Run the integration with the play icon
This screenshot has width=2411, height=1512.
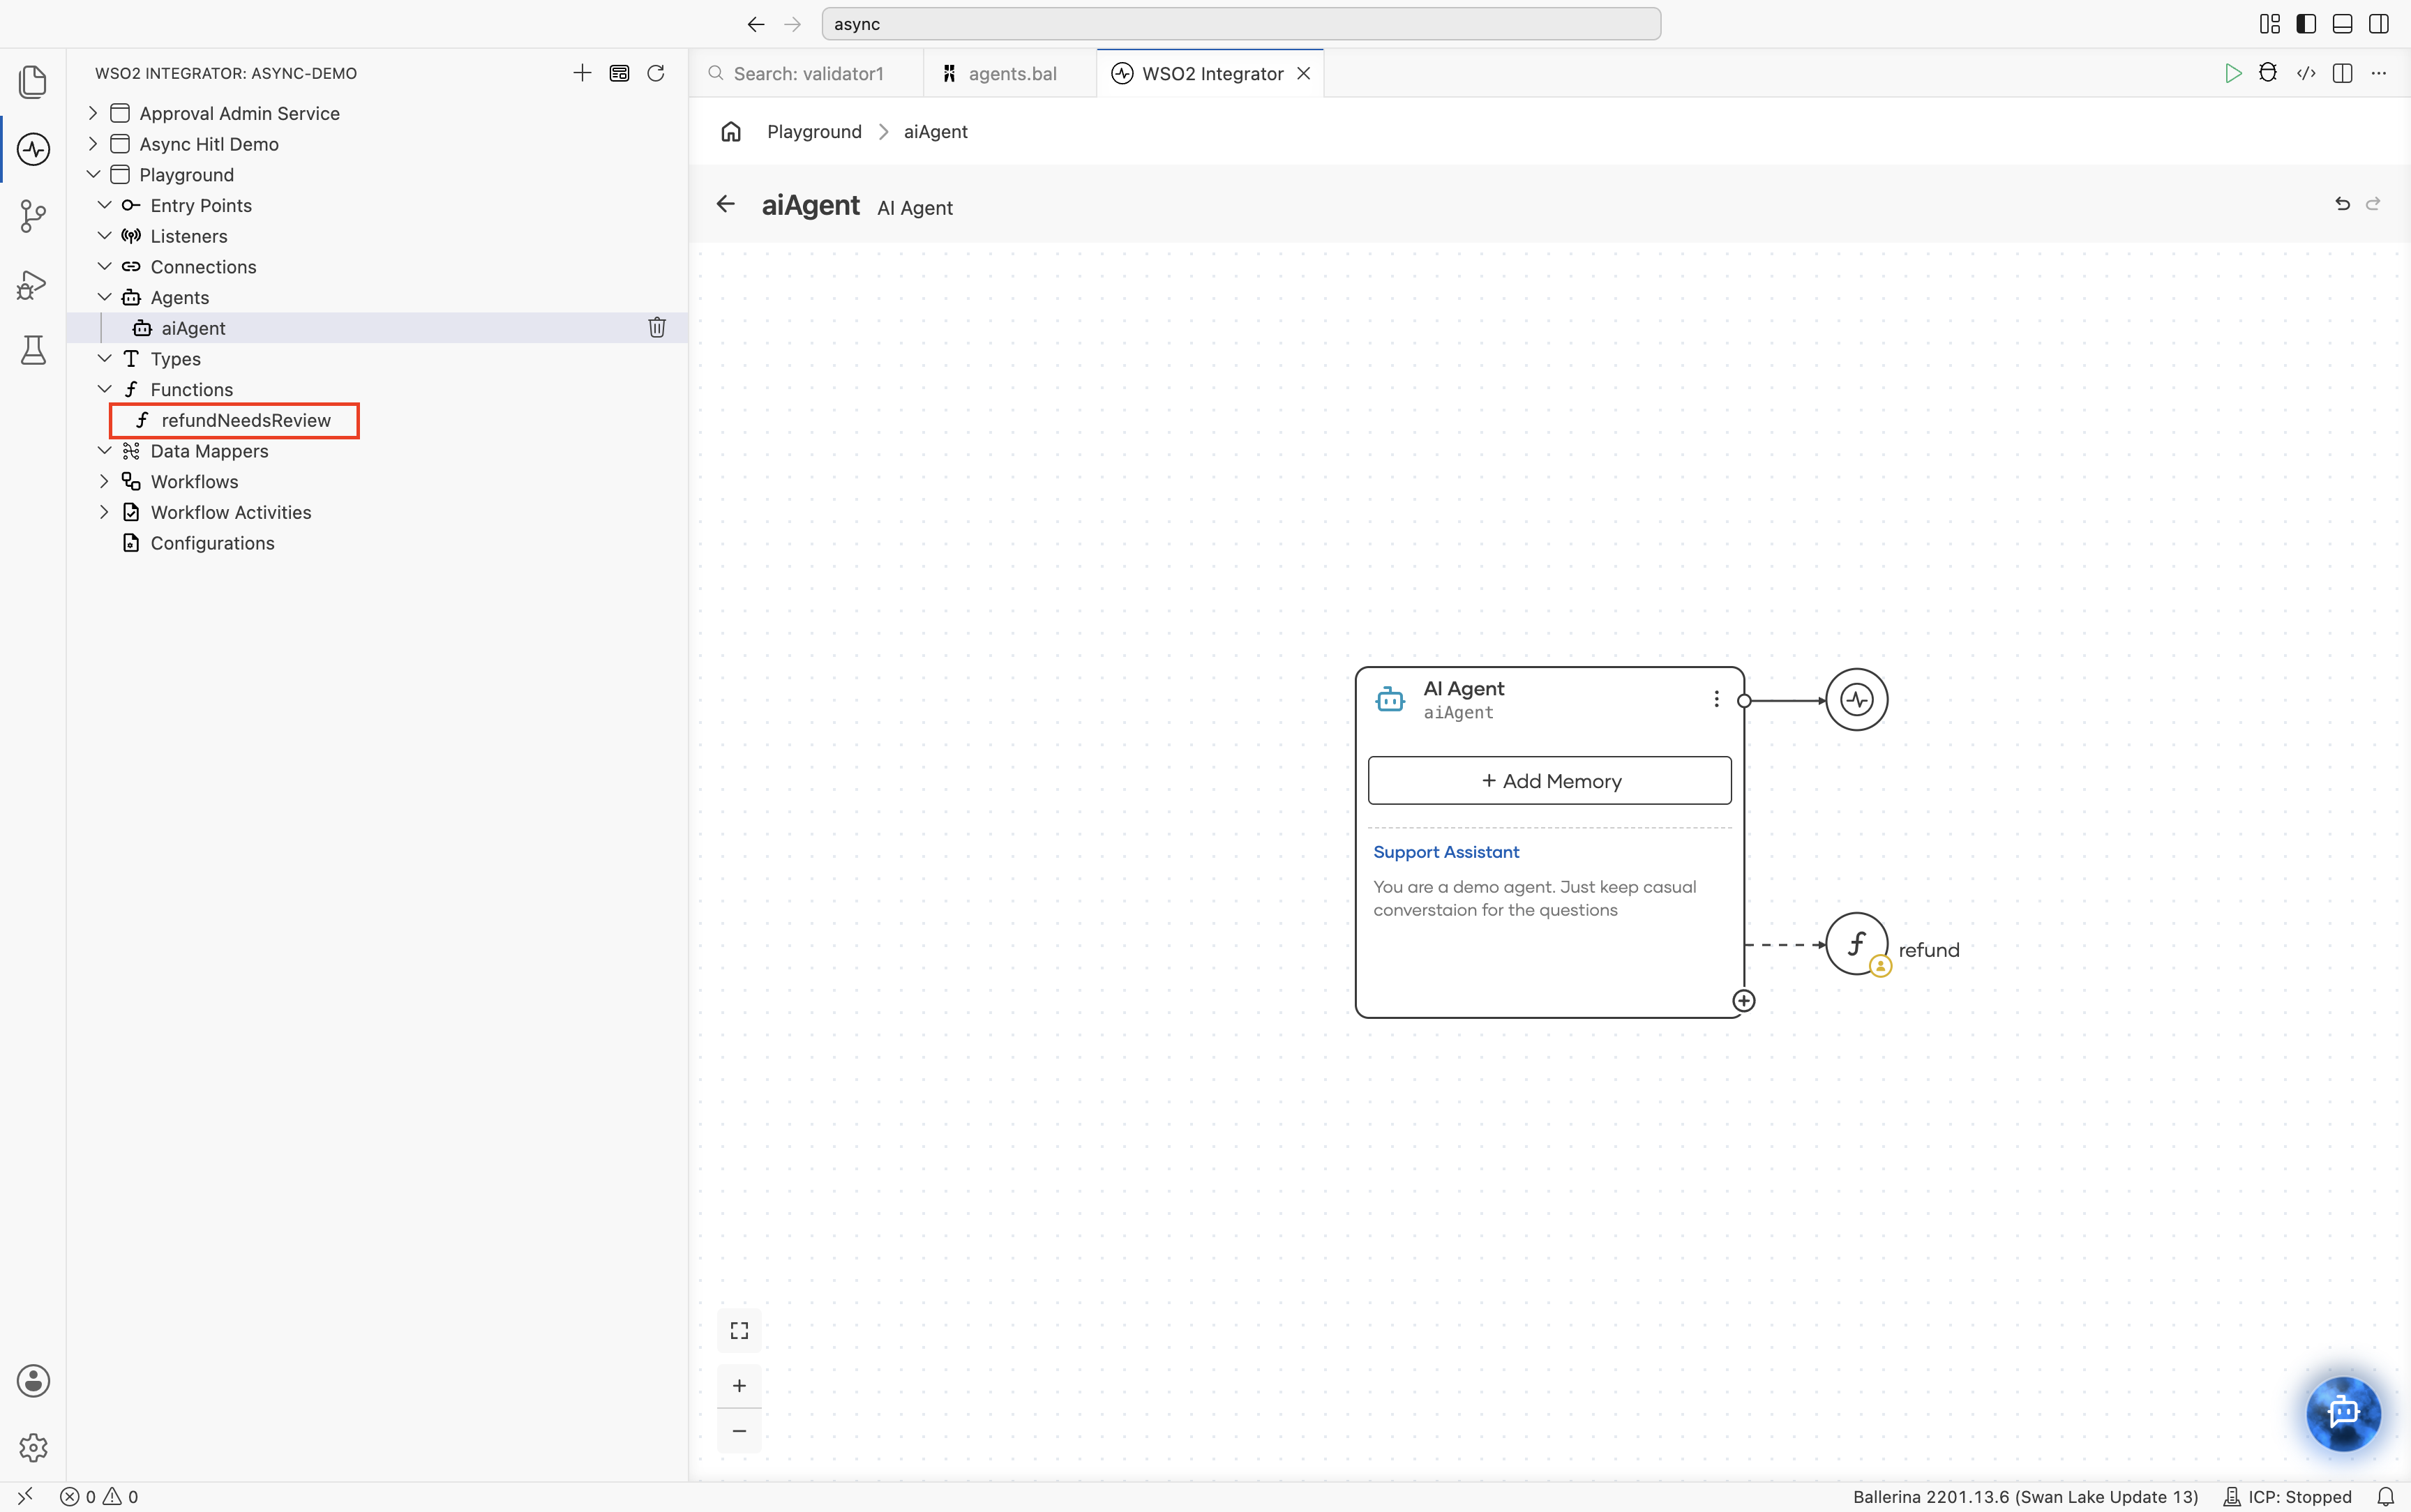pos(2232,73)
